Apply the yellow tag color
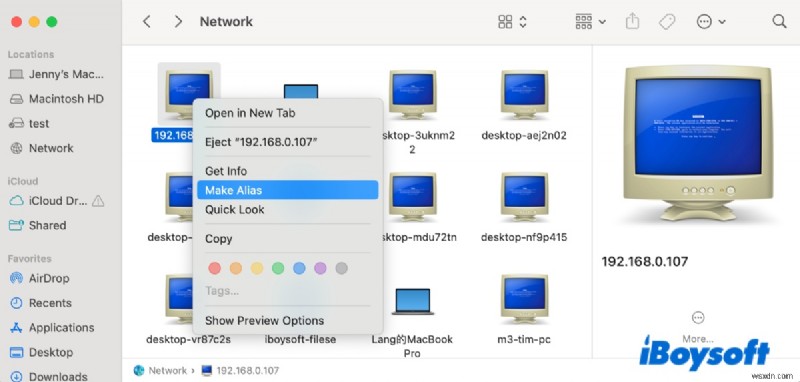 tap(257, 268)
